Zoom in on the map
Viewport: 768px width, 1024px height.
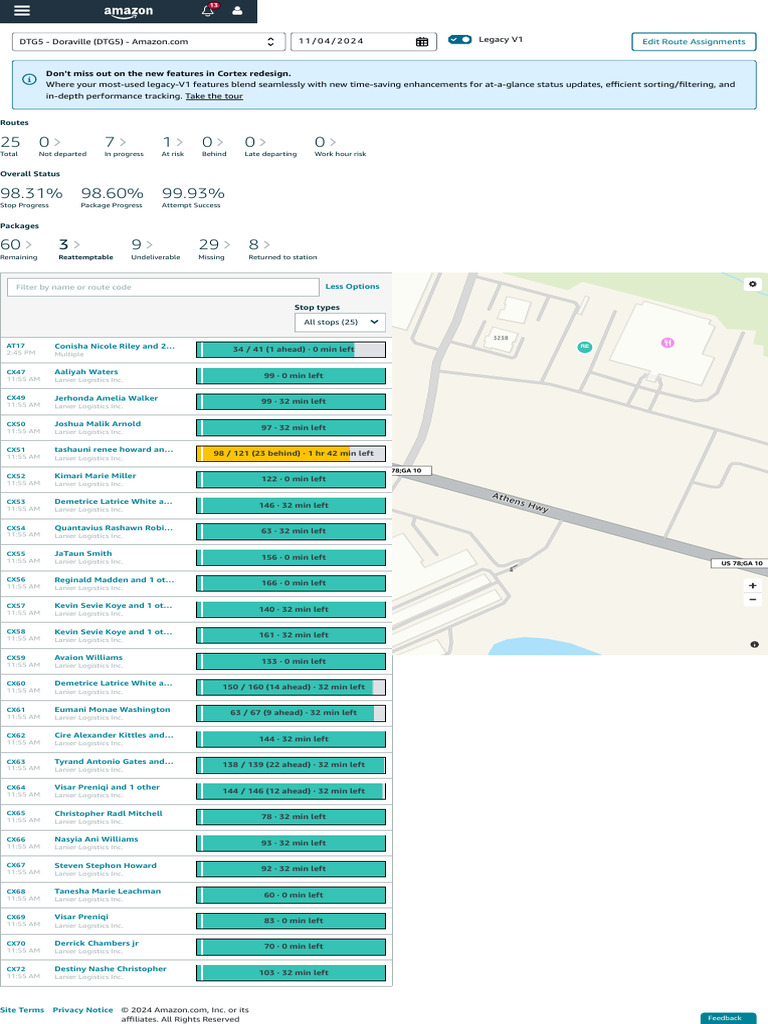(752, 586)
